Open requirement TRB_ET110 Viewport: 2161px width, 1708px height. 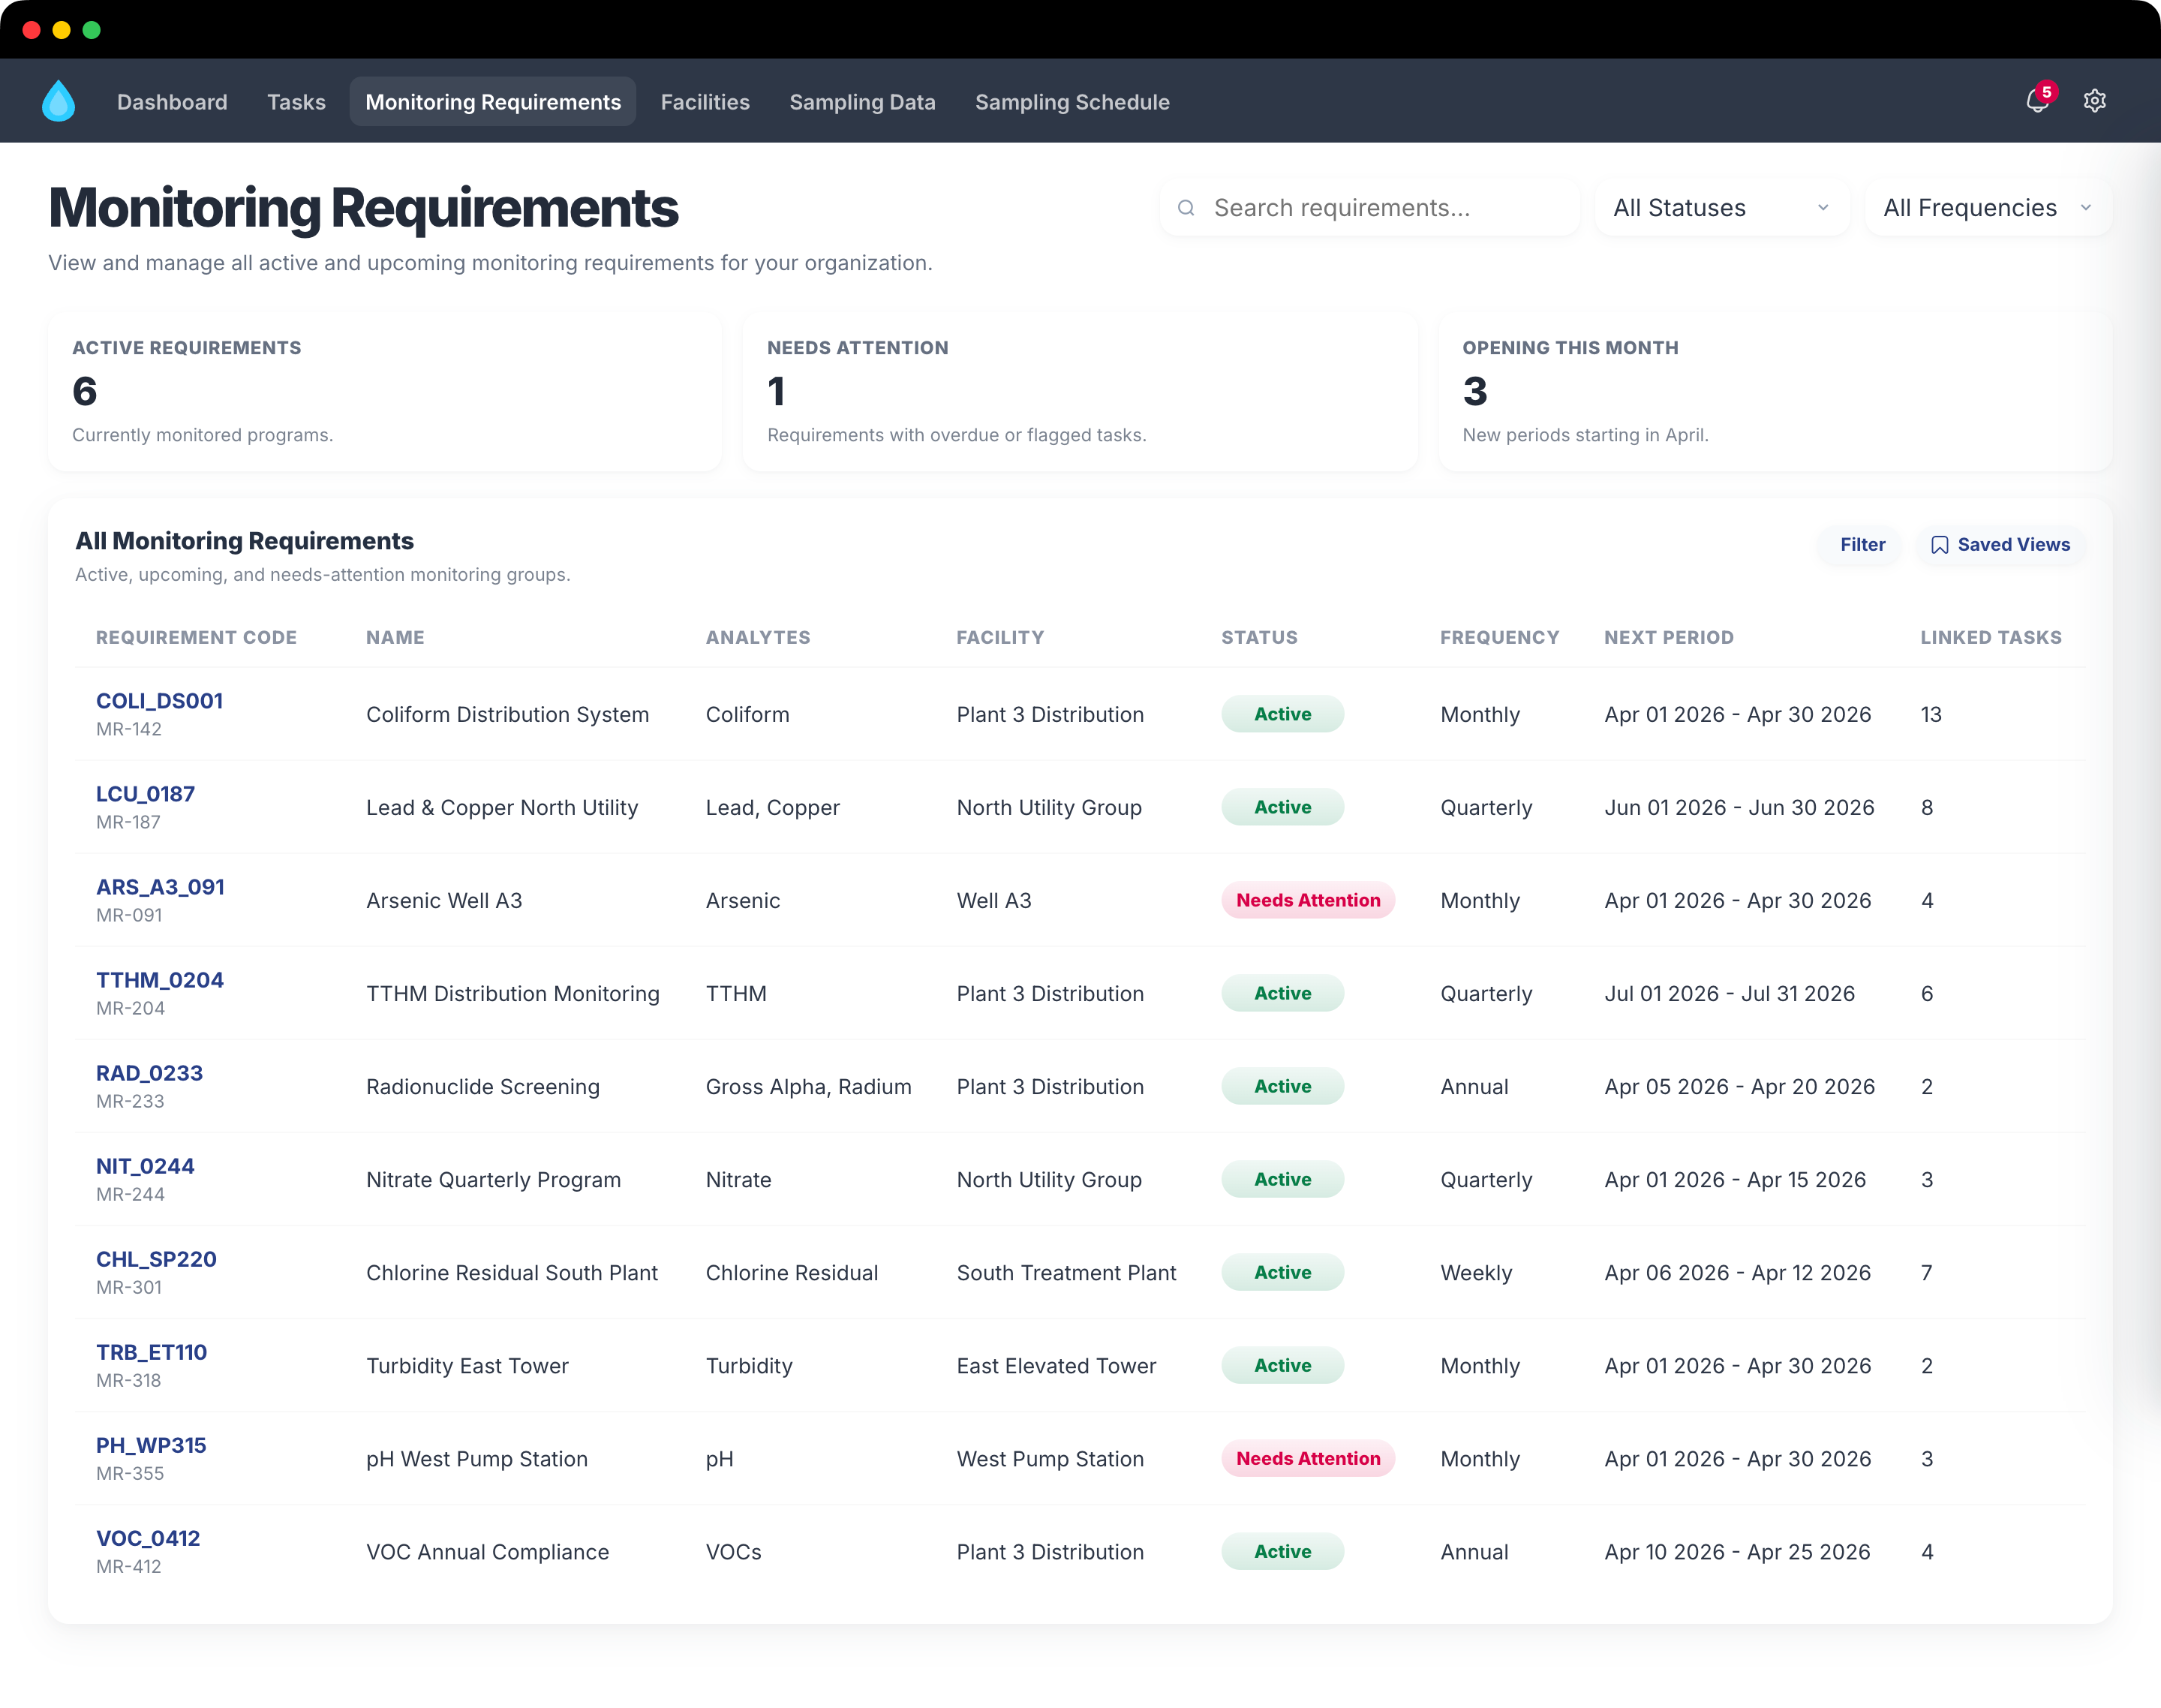151,1352
